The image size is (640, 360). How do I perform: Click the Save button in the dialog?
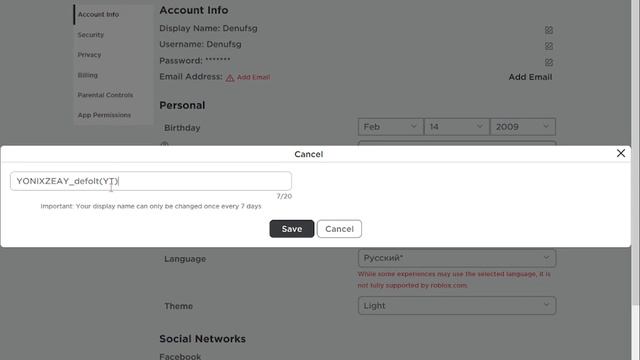(292, 229)
